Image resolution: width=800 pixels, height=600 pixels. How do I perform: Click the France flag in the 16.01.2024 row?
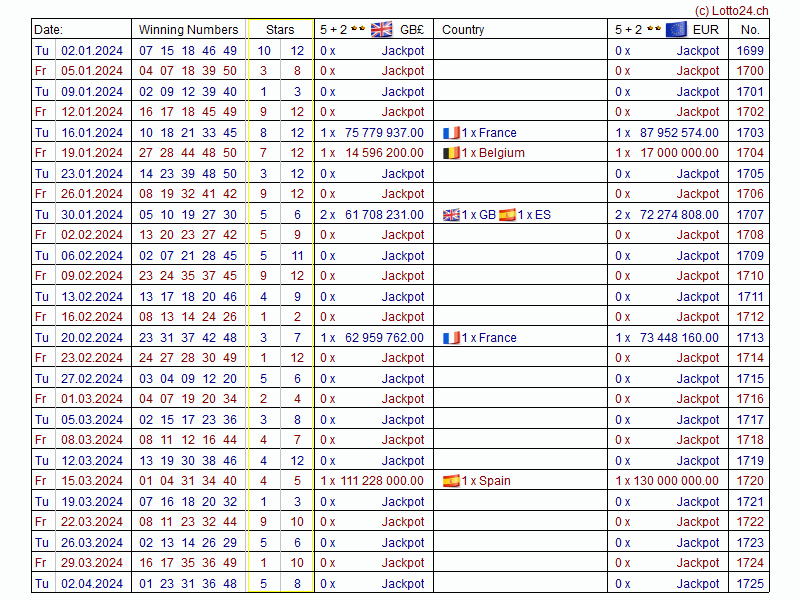[451, 132]
